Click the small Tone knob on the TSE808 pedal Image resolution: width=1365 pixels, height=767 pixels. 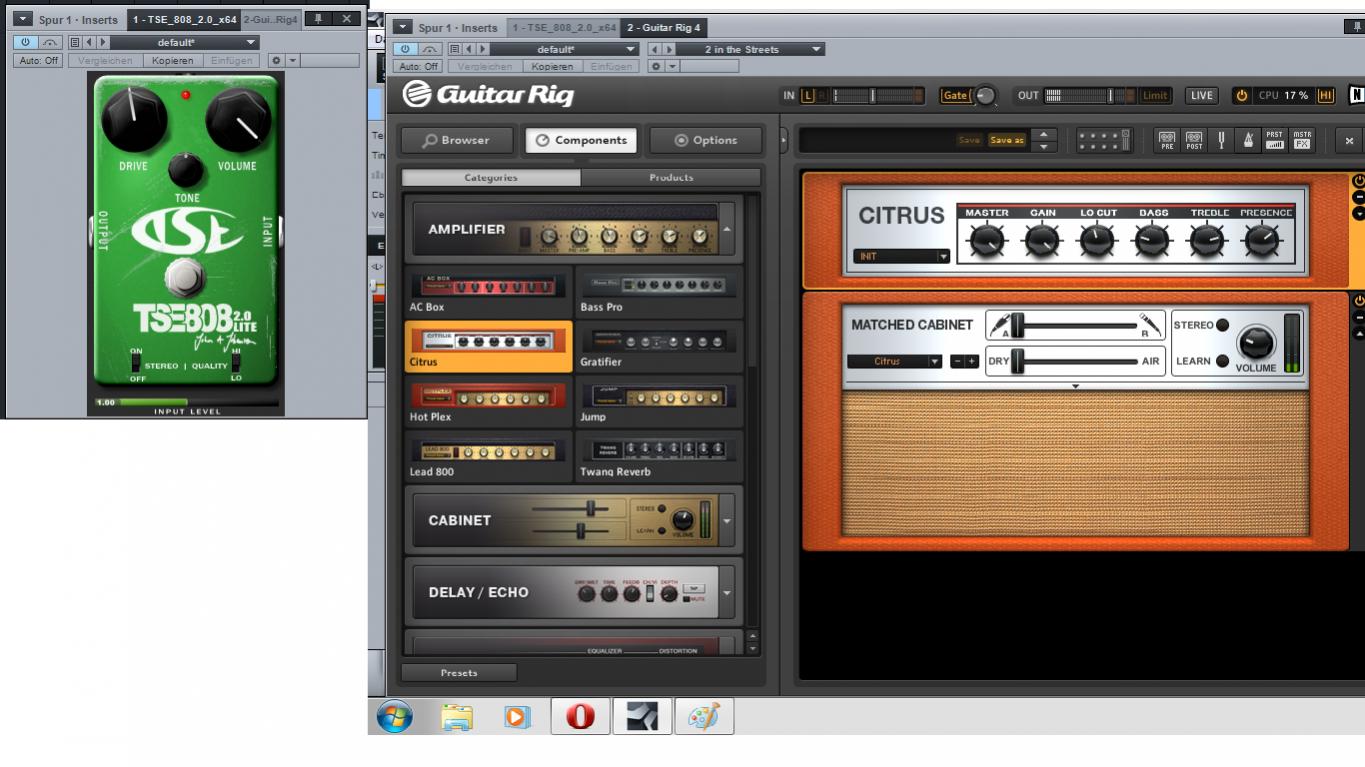[x=186, y=171]
